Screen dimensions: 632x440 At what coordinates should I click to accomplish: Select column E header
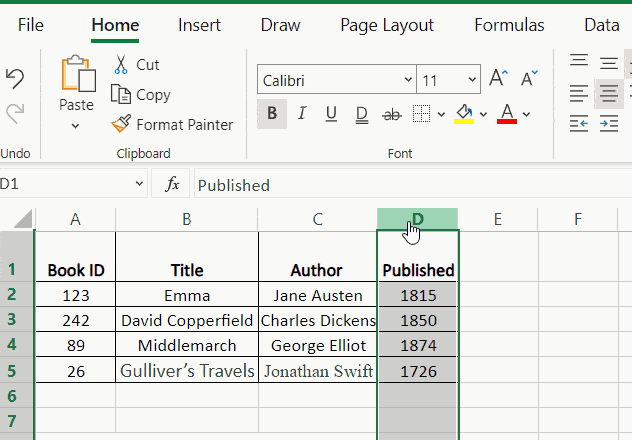pyautogui.click(x=498, y=220)
